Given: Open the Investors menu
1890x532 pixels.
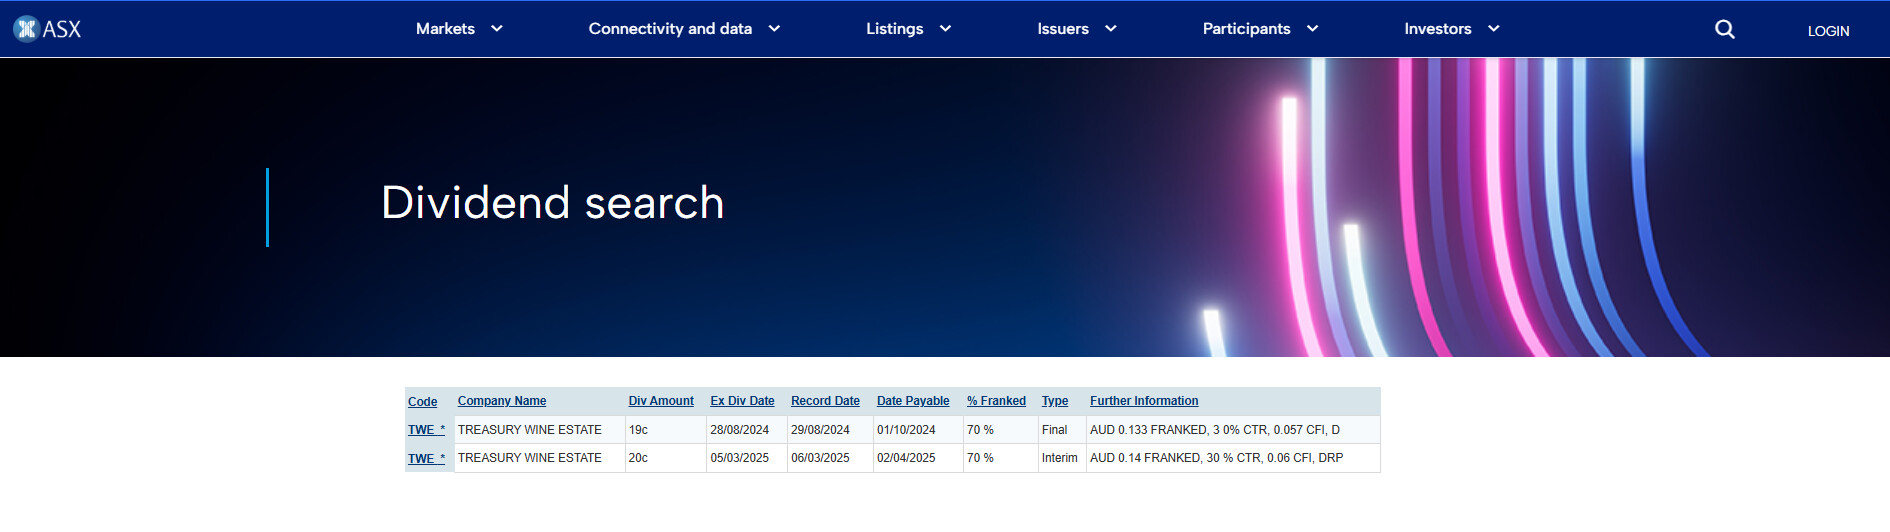Looking at the screenshot, I should click(x=1438, y=29).
